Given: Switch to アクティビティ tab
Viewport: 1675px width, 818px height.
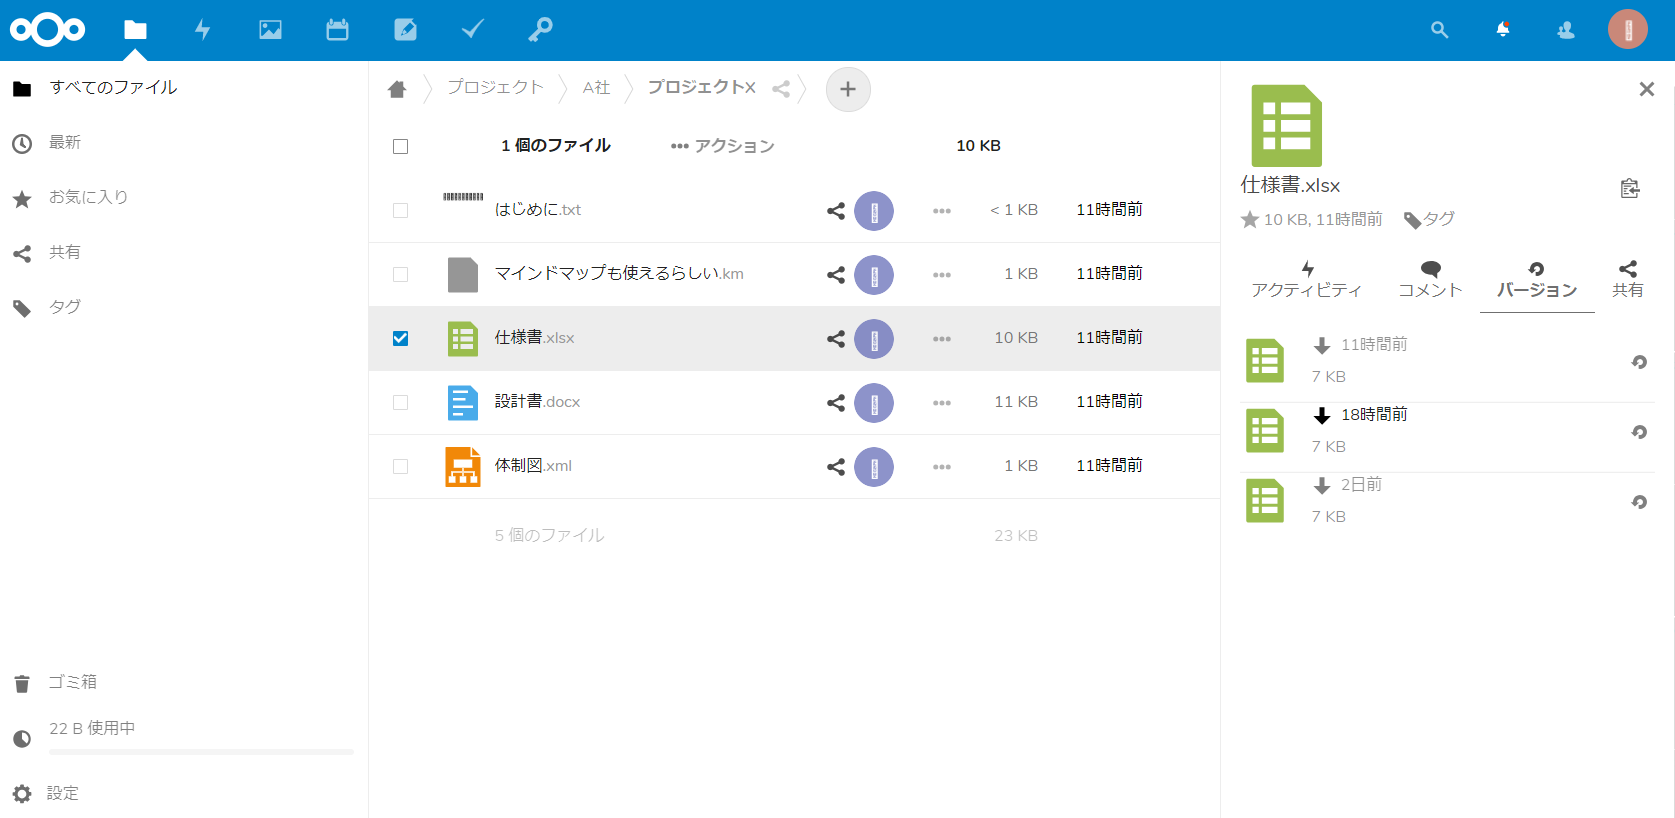Looking at the screenshot, I should (1307, 280).
